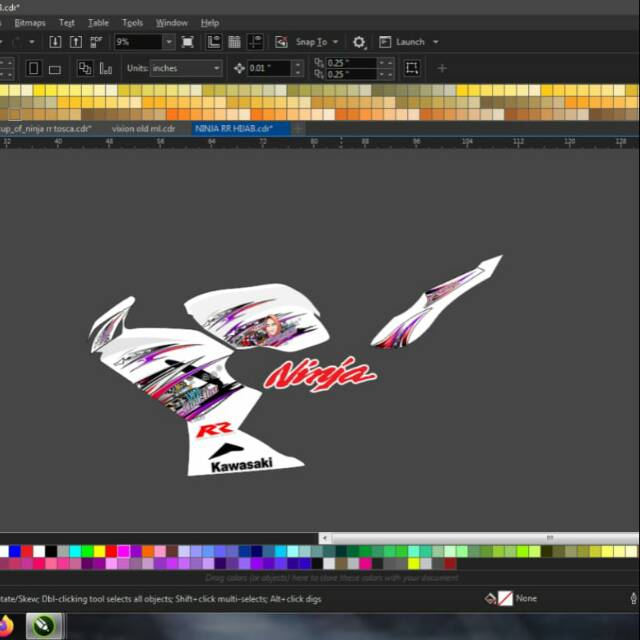Expand the zoom level dropdown arrow
Image resolution: width=640 pixels, height=640 pixels.
pos(169,42)
